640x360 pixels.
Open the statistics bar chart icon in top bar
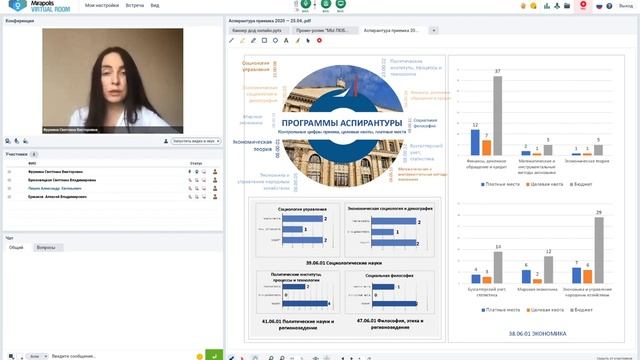click(547, 6)
